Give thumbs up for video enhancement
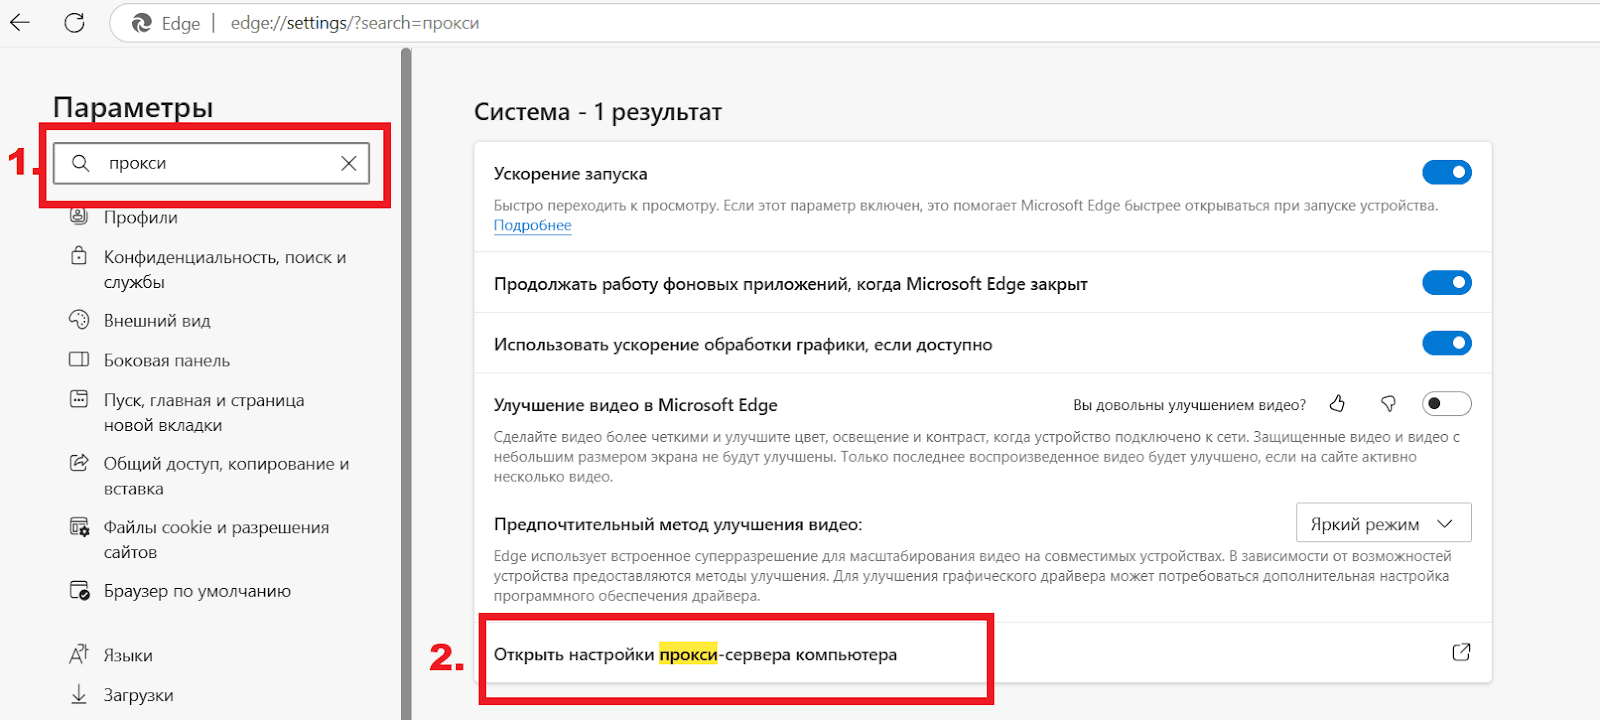 (1337, 404)
